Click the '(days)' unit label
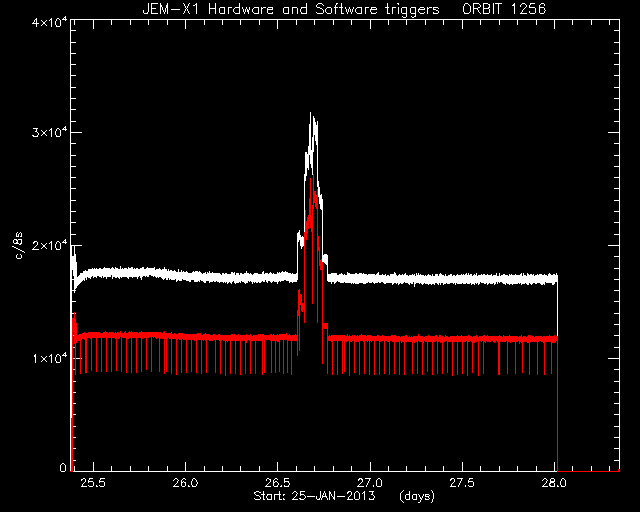 (417, 496)
